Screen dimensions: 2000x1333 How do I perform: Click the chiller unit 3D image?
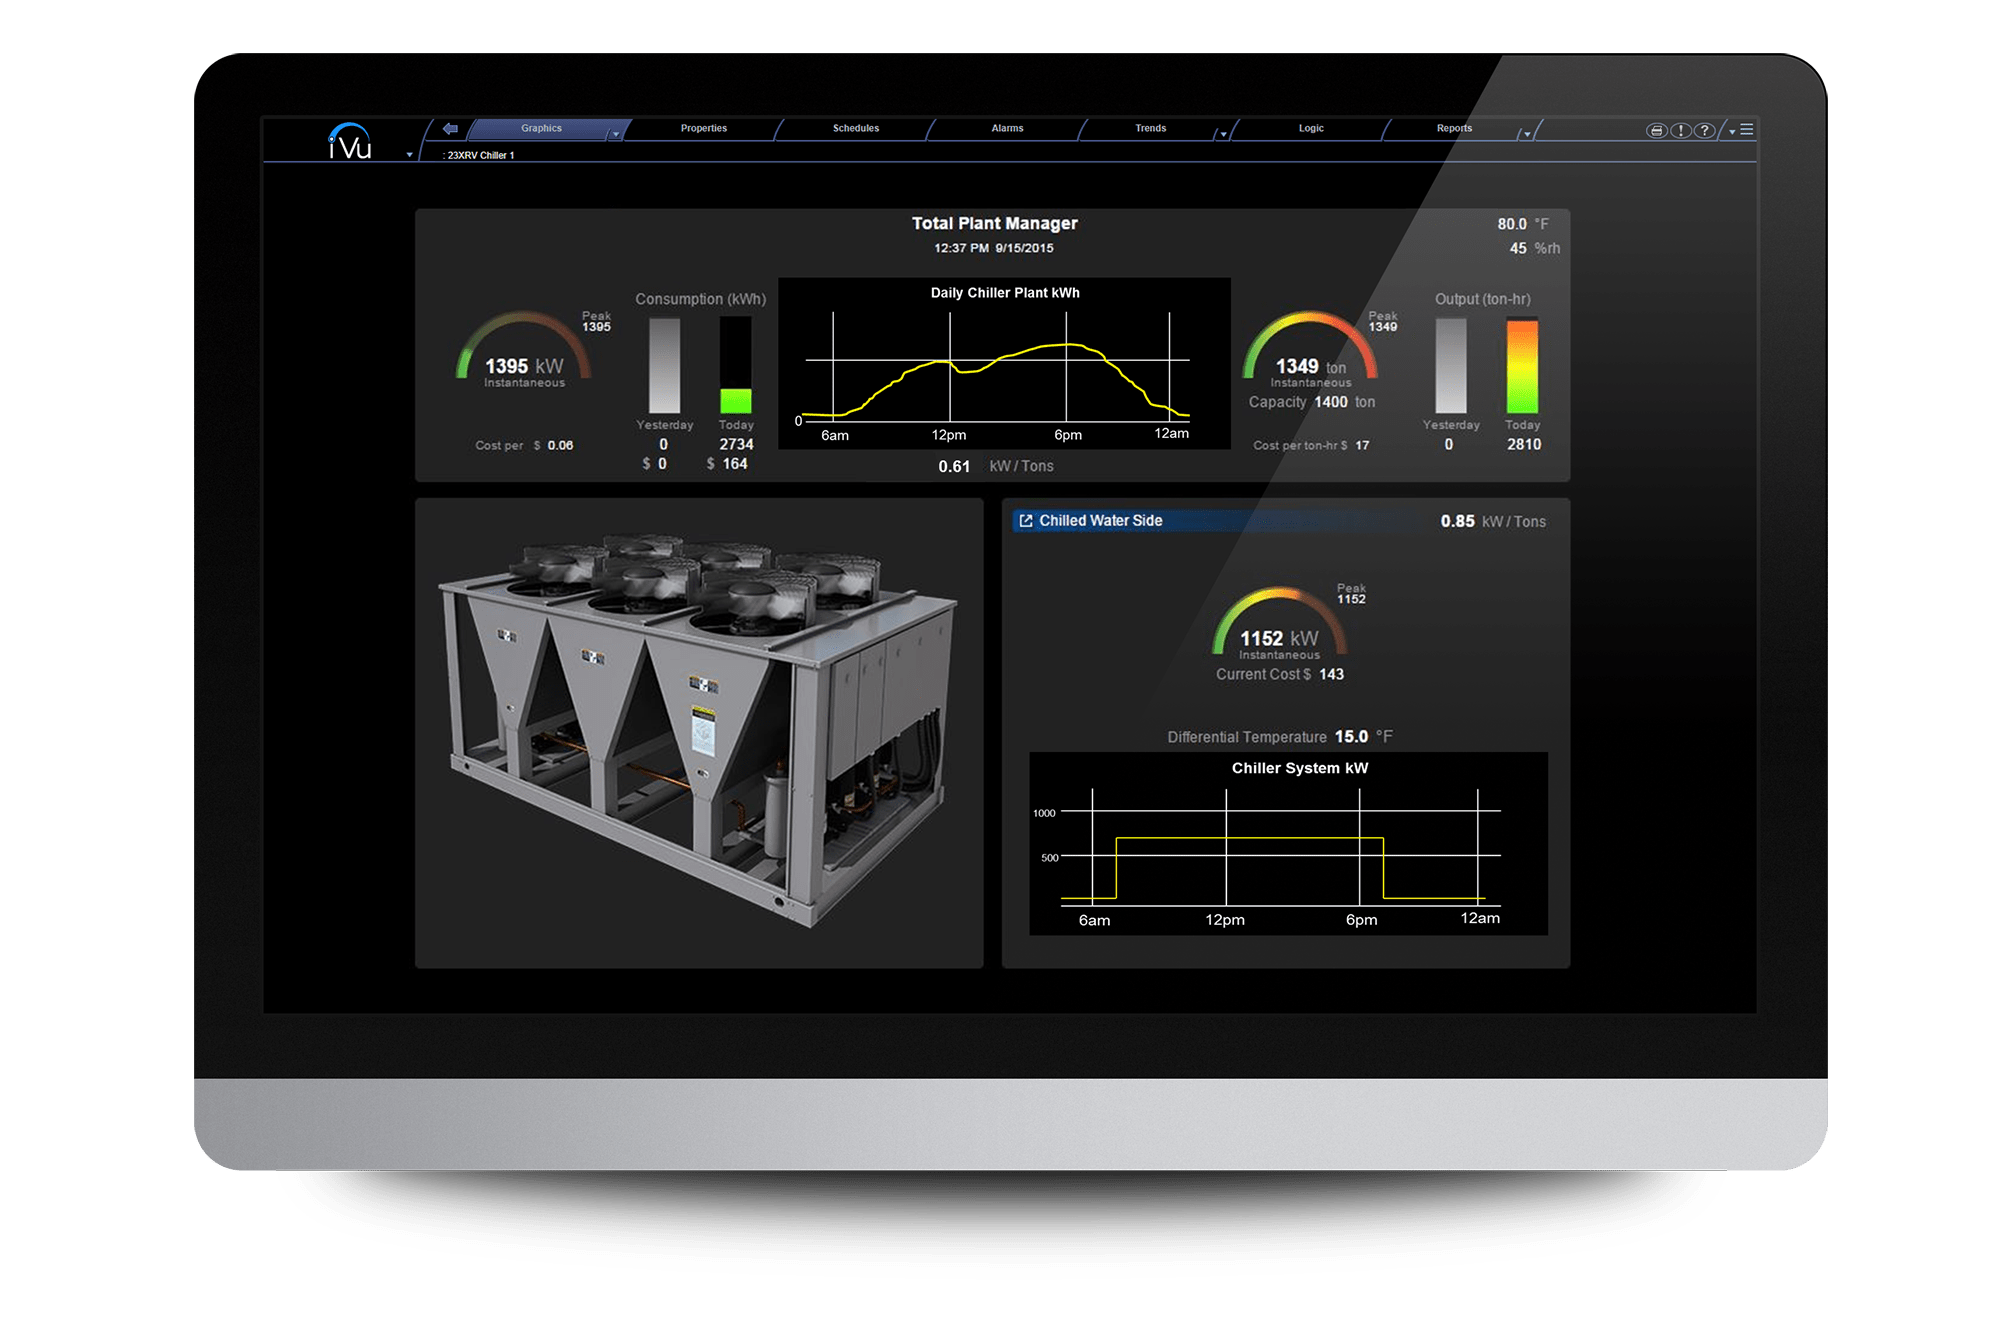(699, 730)
